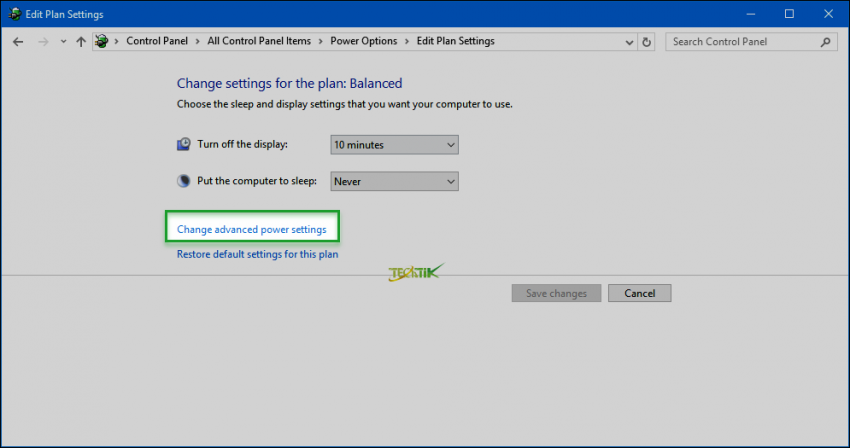Click the Control Panel icon in address bar
This screenshot has height=448, width=850.
click(102, 42)
